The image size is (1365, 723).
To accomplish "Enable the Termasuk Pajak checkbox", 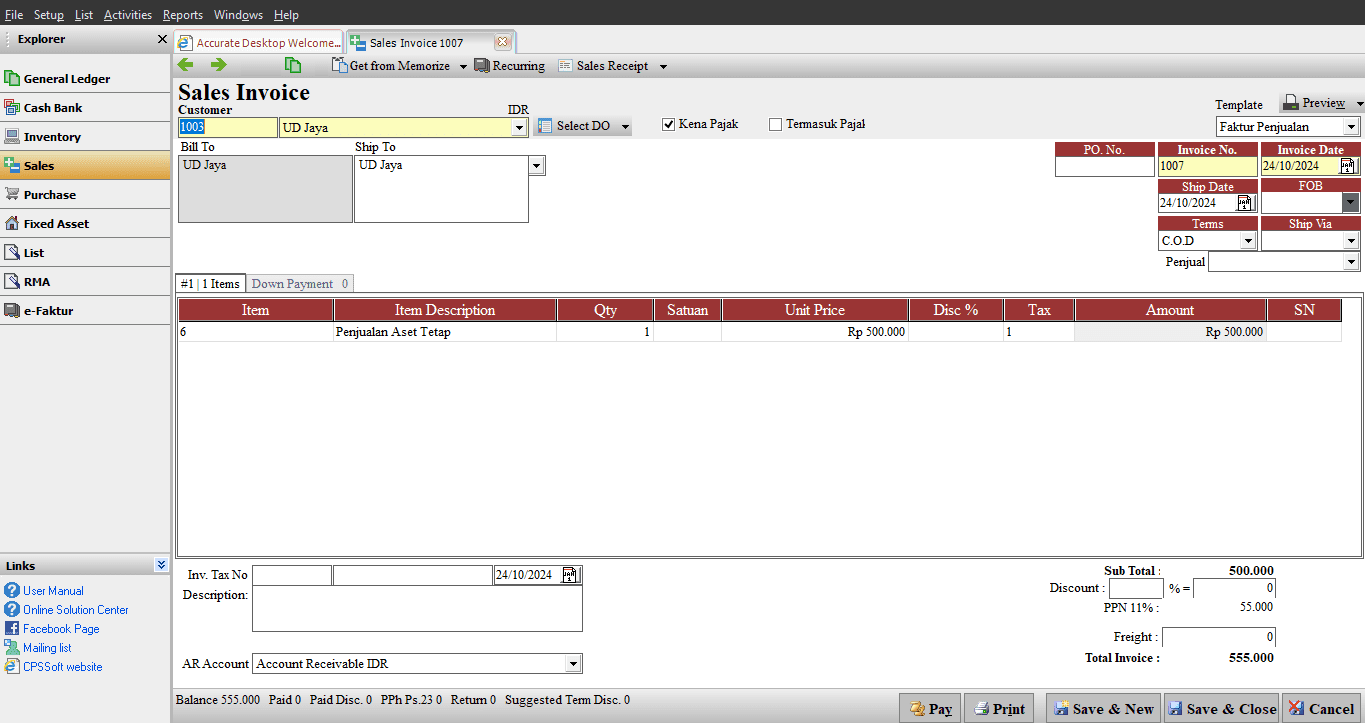I will [x=776, y=125].
